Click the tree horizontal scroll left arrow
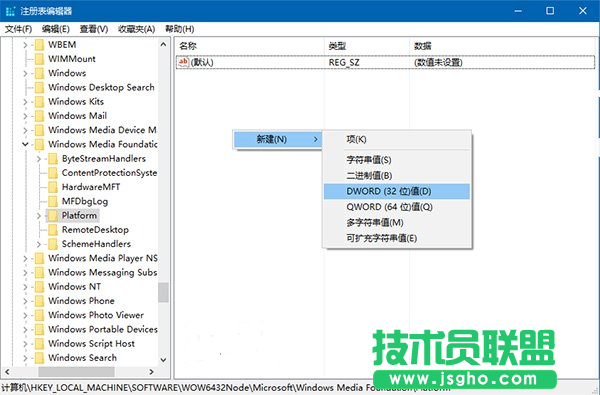 click(7, 372)
